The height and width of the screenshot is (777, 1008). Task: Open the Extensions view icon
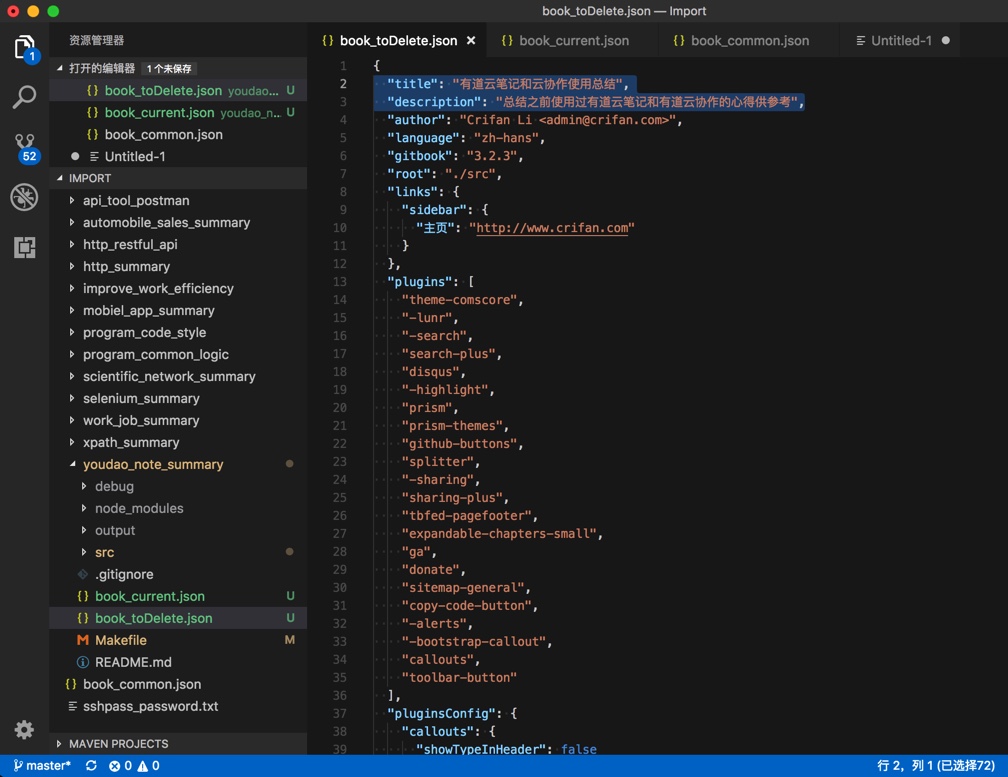[x=24, y=247]
